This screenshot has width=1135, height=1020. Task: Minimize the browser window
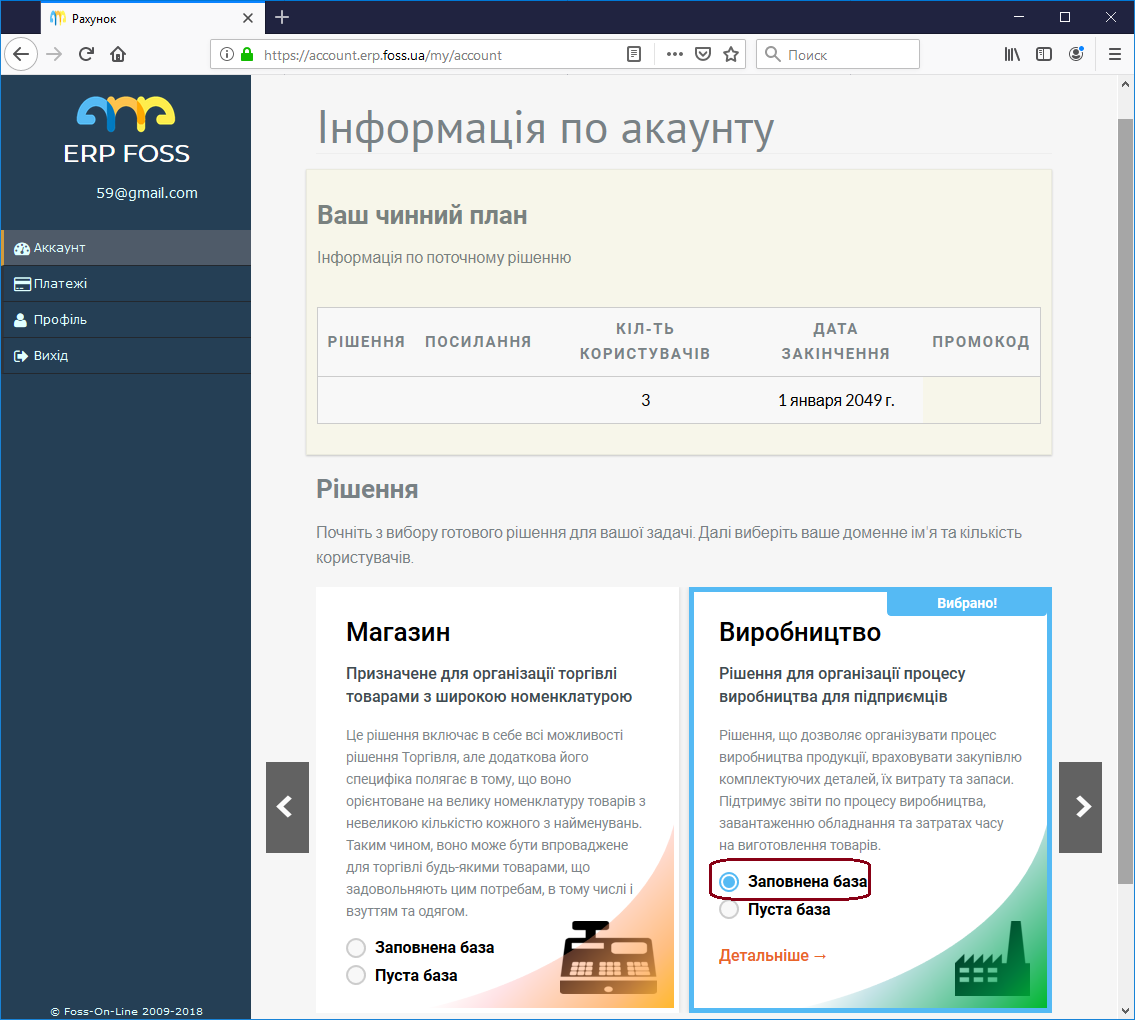1019,17
